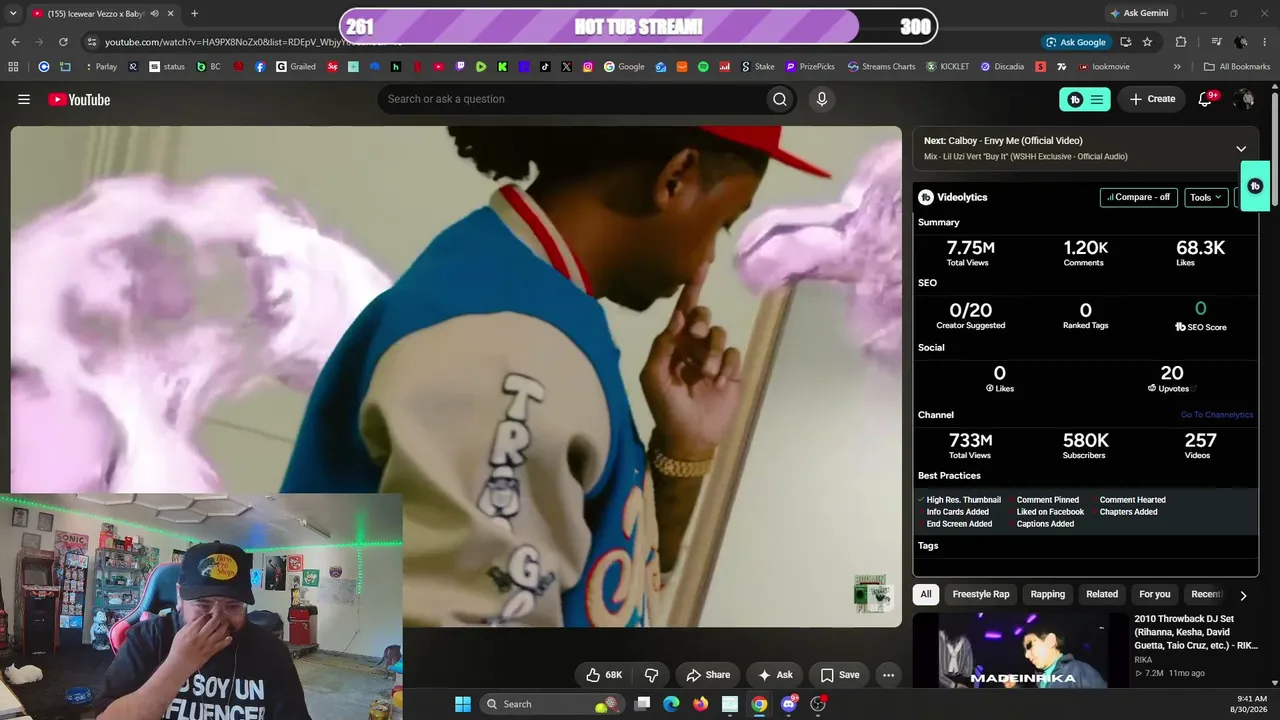Open Chrome three-dot menu
The height and width of the screenshot is (720, 1280).
1266,42
